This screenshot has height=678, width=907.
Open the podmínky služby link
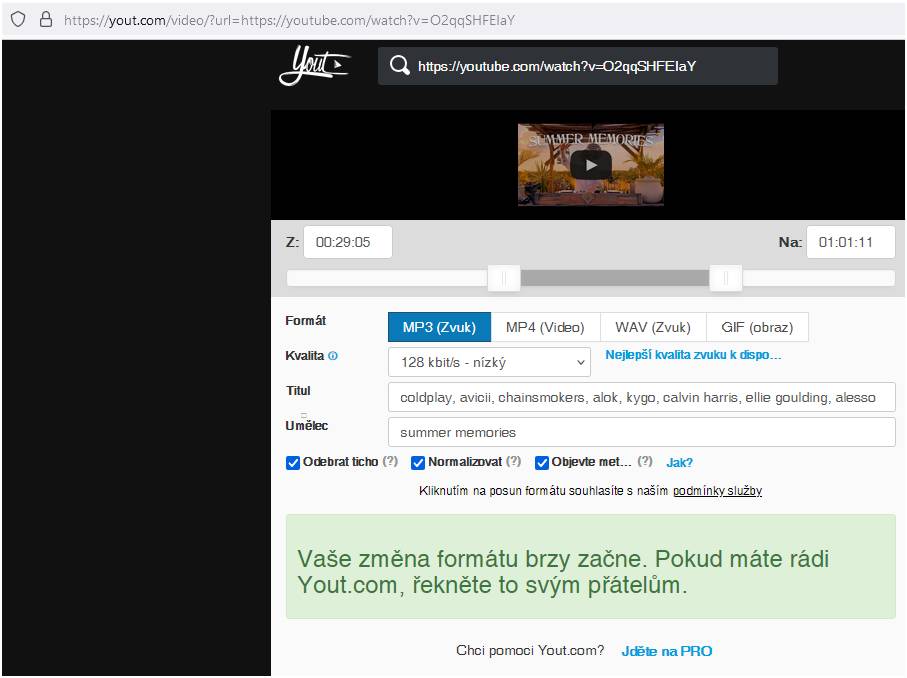pyautogui.click(x=717, y=491)
